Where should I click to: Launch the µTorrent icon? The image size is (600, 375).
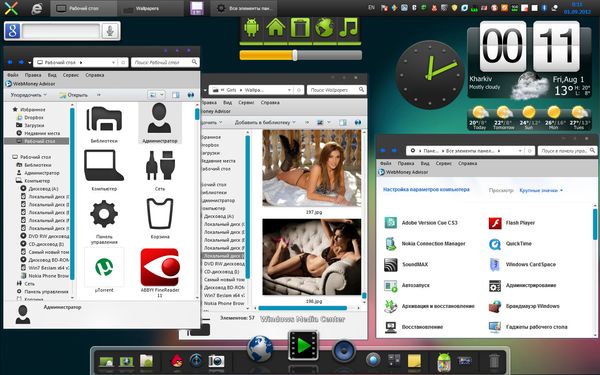104,267
